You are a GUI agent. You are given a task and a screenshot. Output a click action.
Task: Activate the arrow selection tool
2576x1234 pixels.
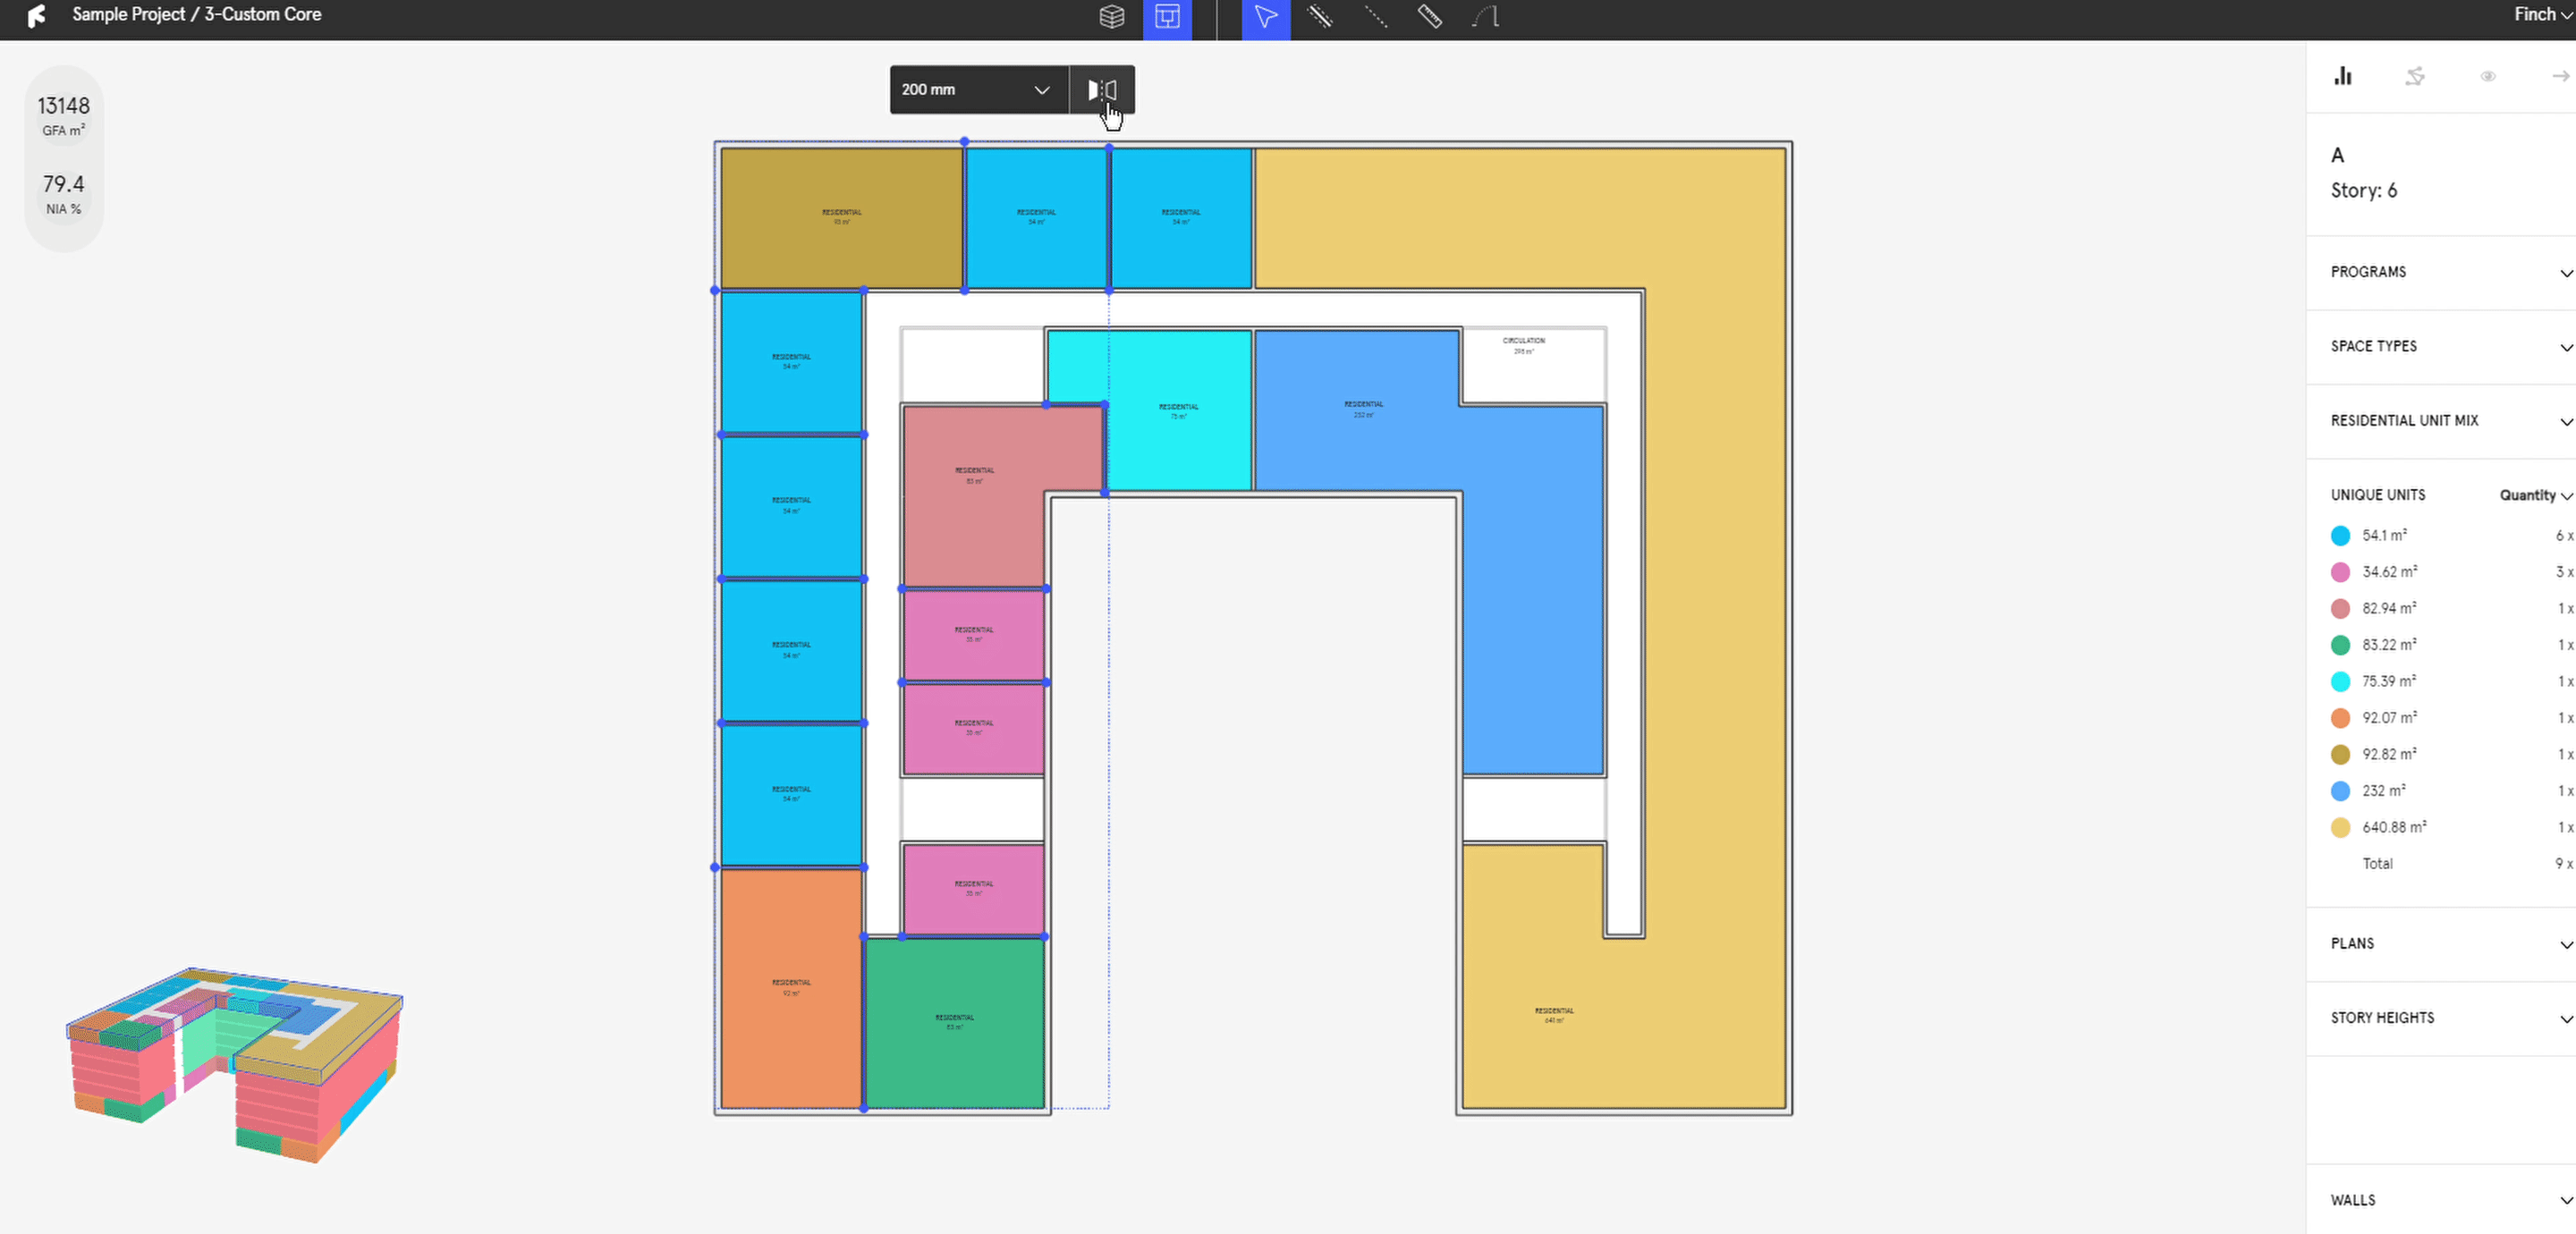(x=1265, y=17)
